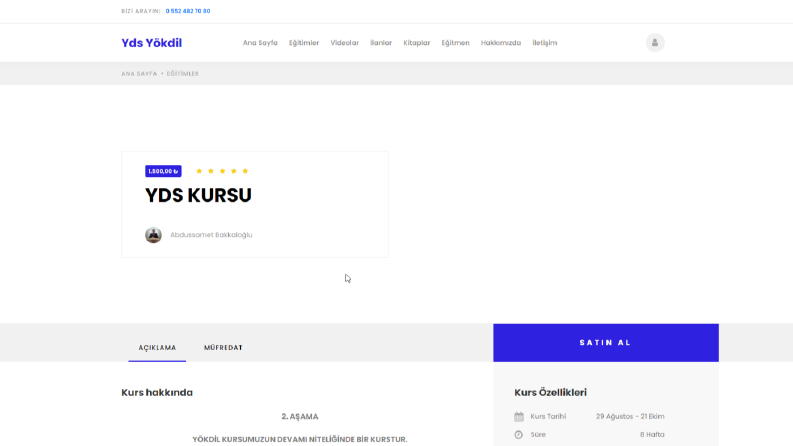Open the user account icon

[655, 42]
